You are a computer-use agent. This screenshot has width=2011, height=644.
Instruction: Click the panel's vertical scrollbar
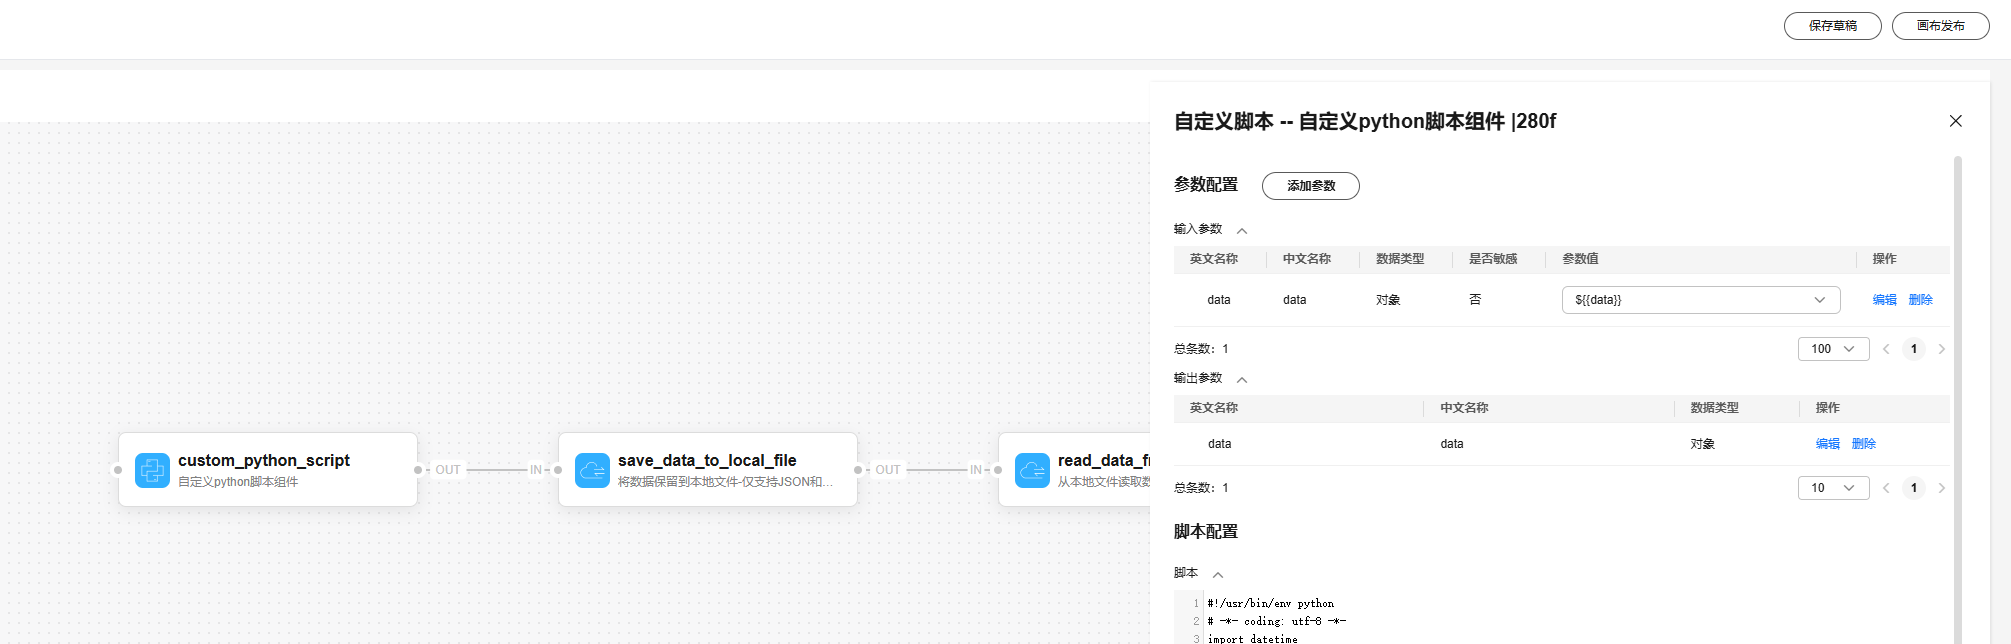click(x=1957, y=400)
